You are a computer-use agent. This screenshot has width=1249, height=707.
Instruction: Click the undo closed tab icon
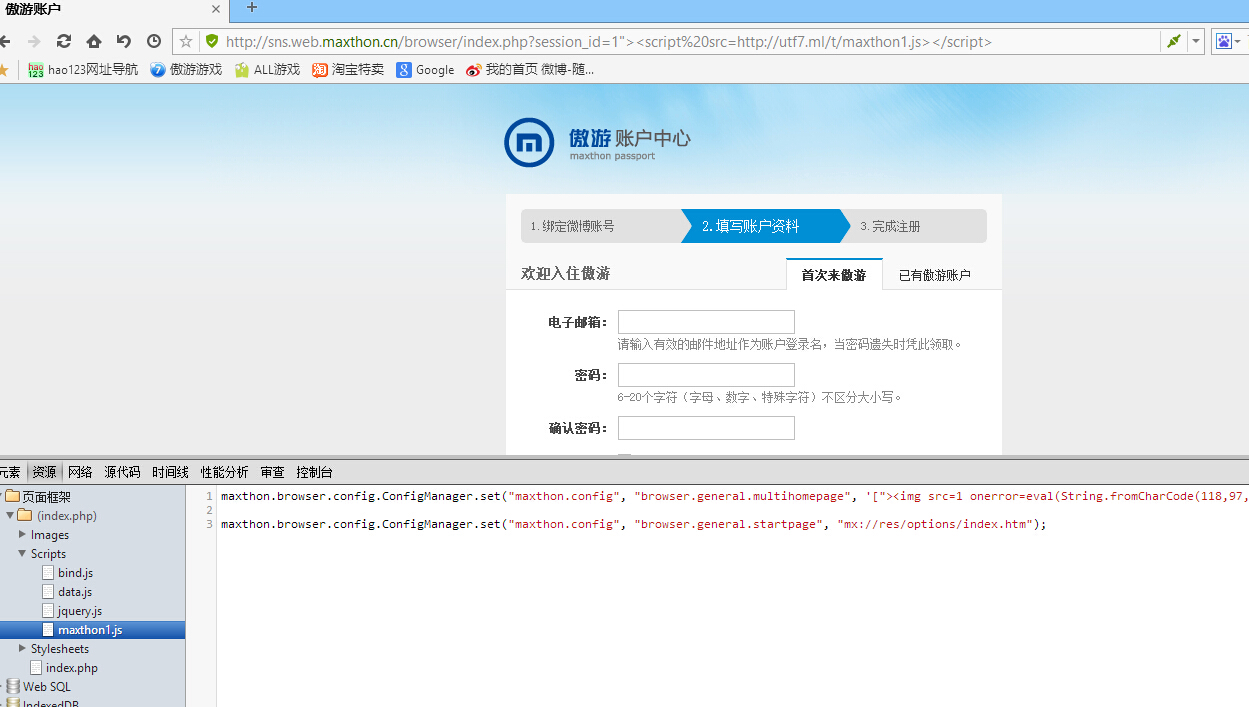point(124,41)
